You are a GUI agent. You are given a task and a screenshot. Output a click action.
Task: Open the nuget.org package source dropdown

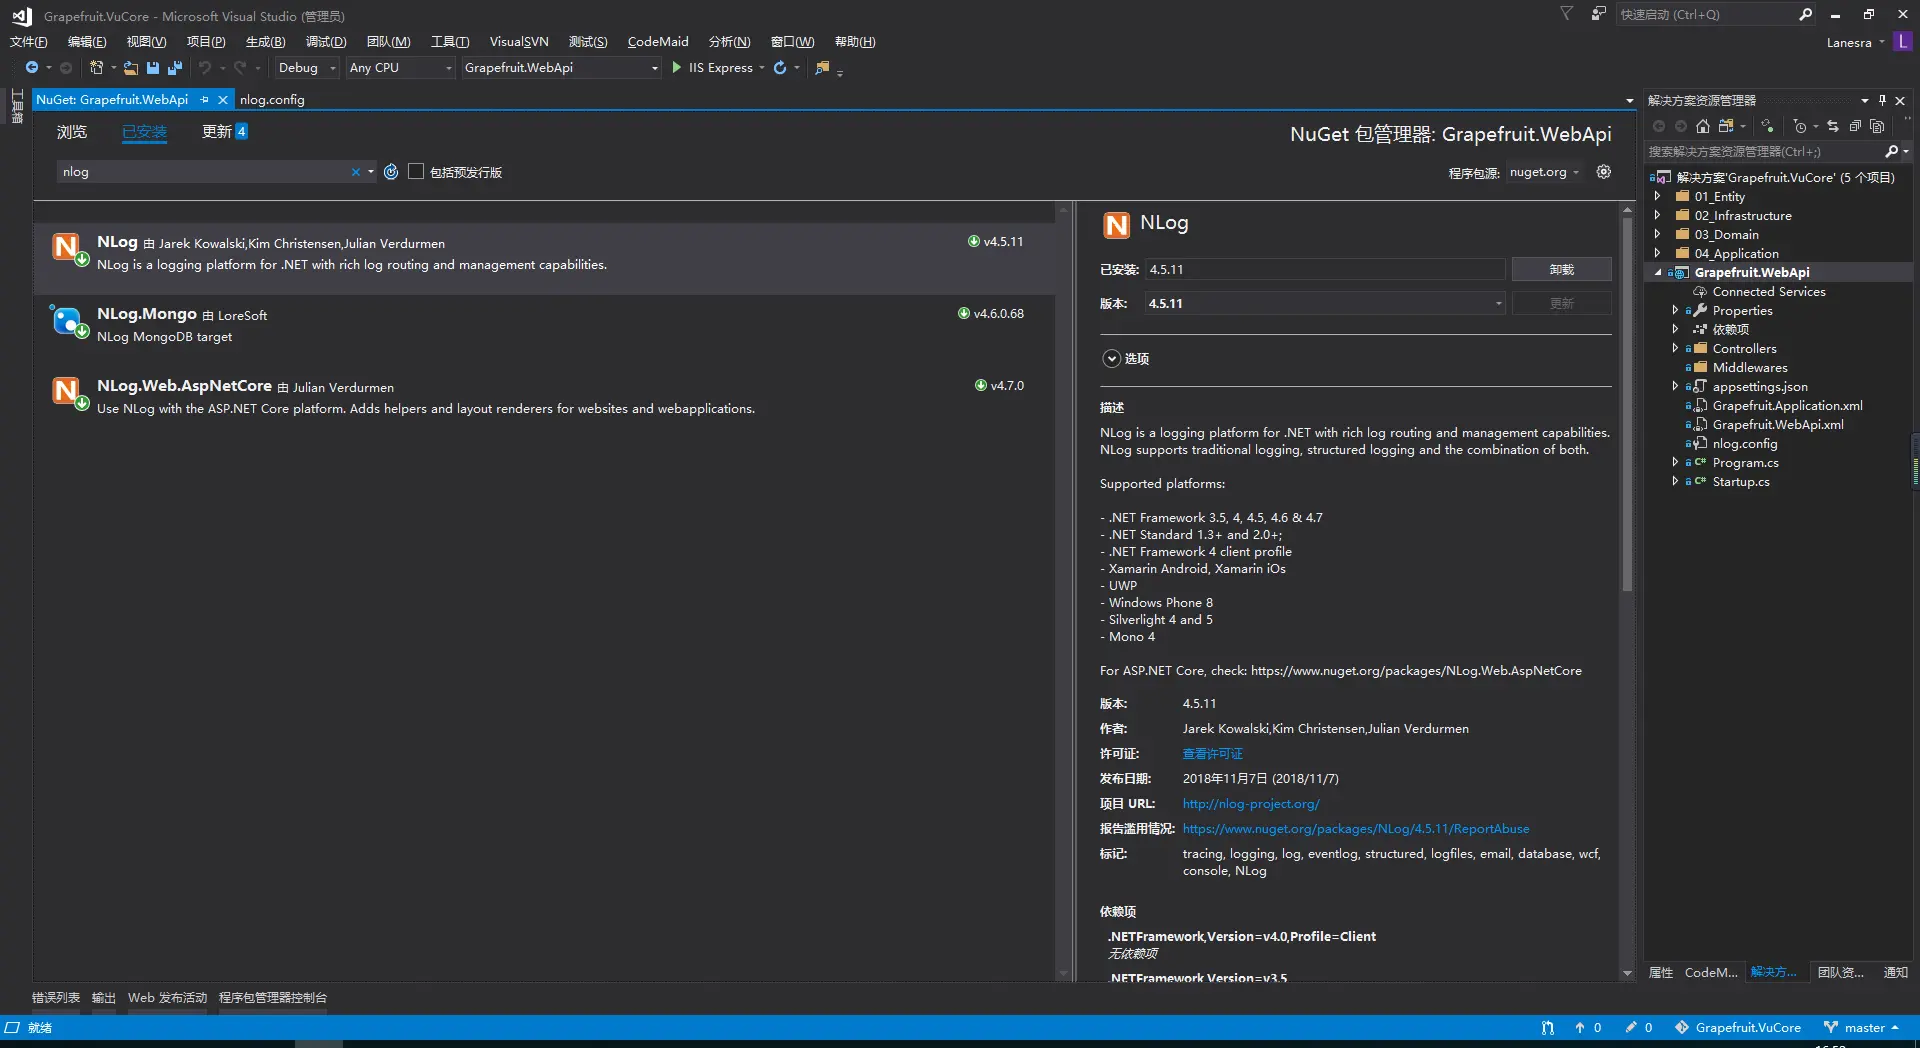1544,172
